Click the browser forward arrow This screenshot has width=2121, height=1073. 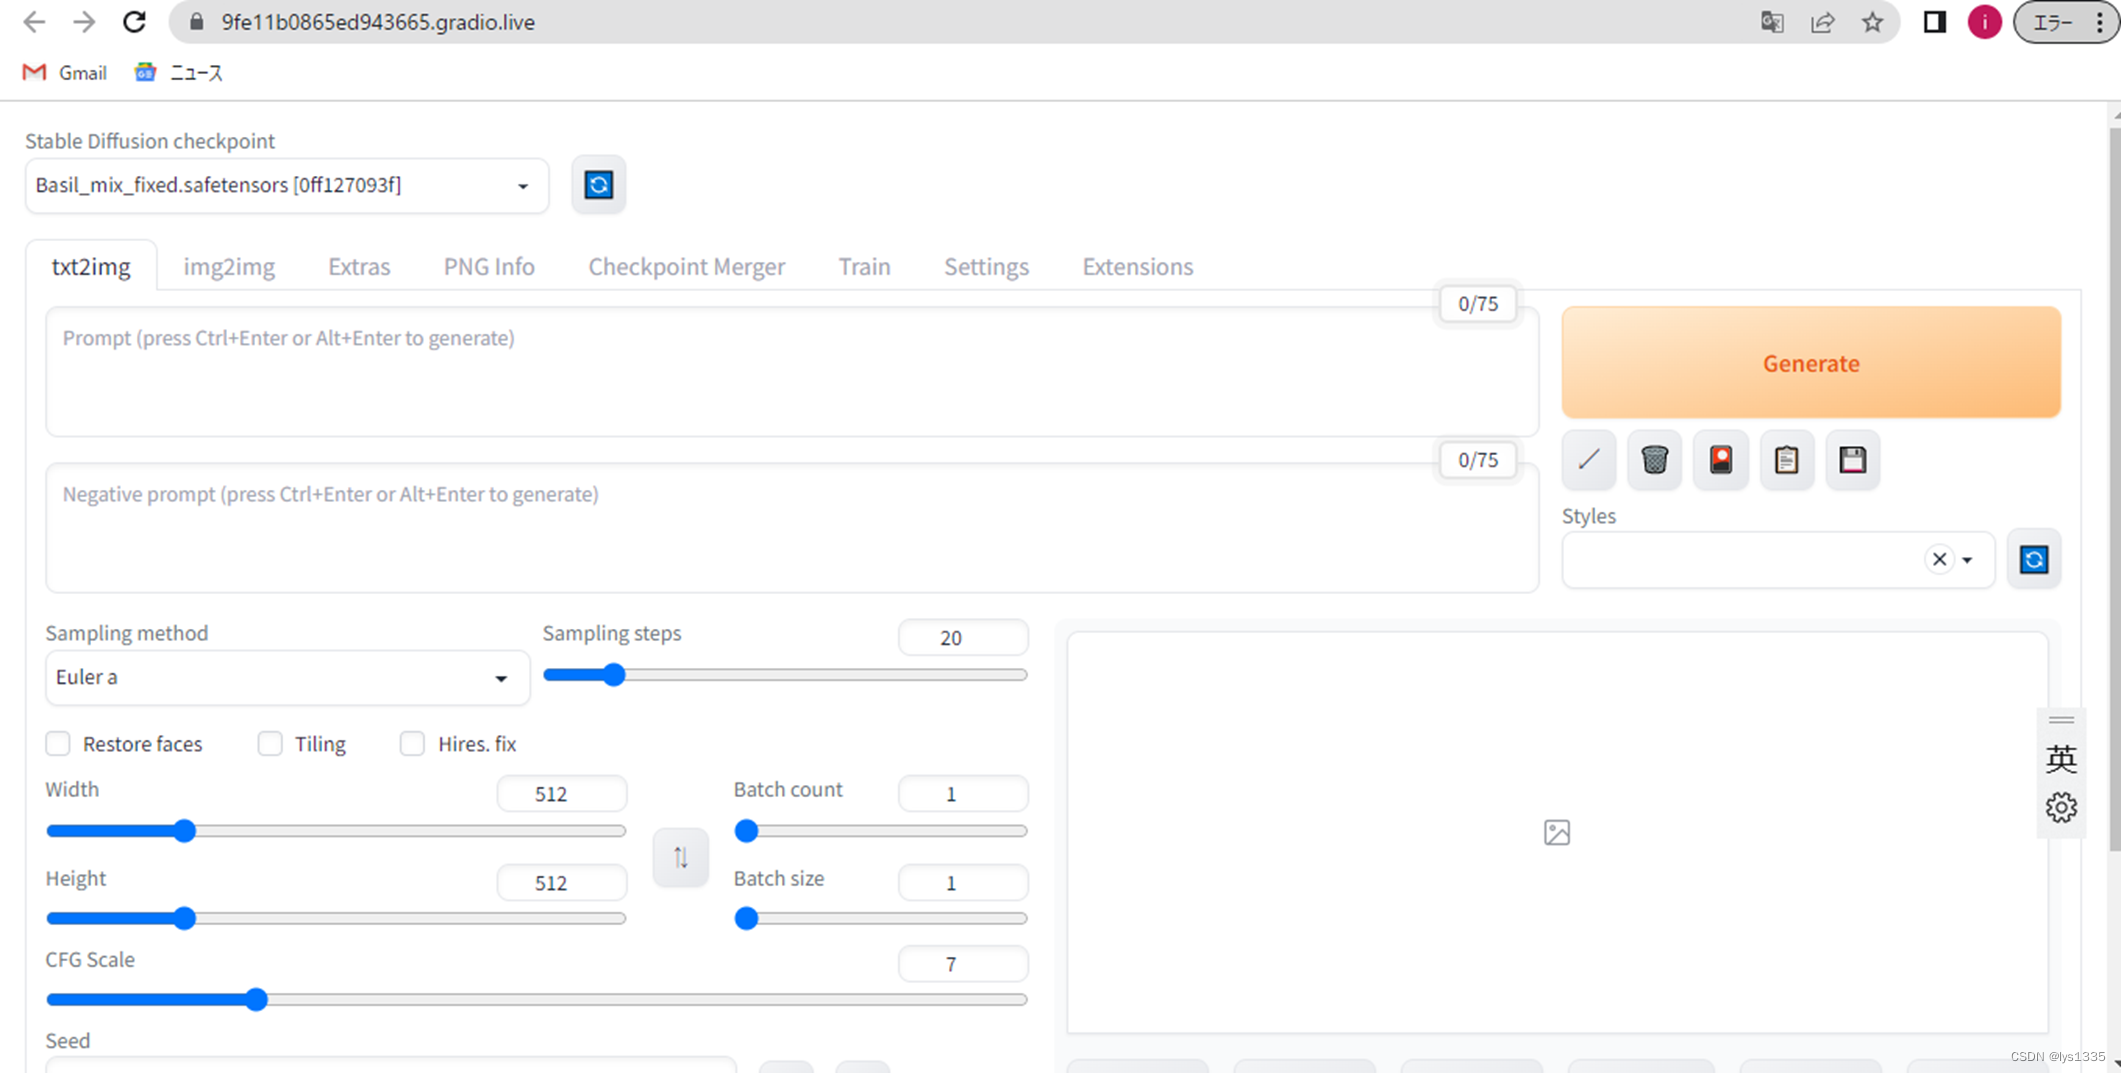coord(84,22)
